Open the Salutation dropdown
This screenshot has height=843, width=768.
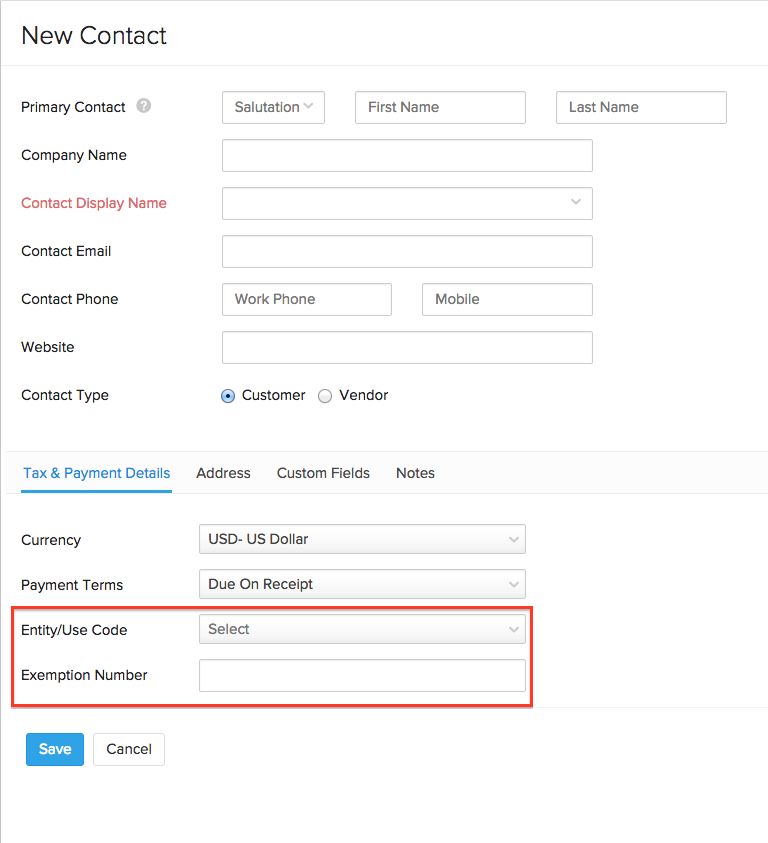pyautogui.click(x=273, y=107)
